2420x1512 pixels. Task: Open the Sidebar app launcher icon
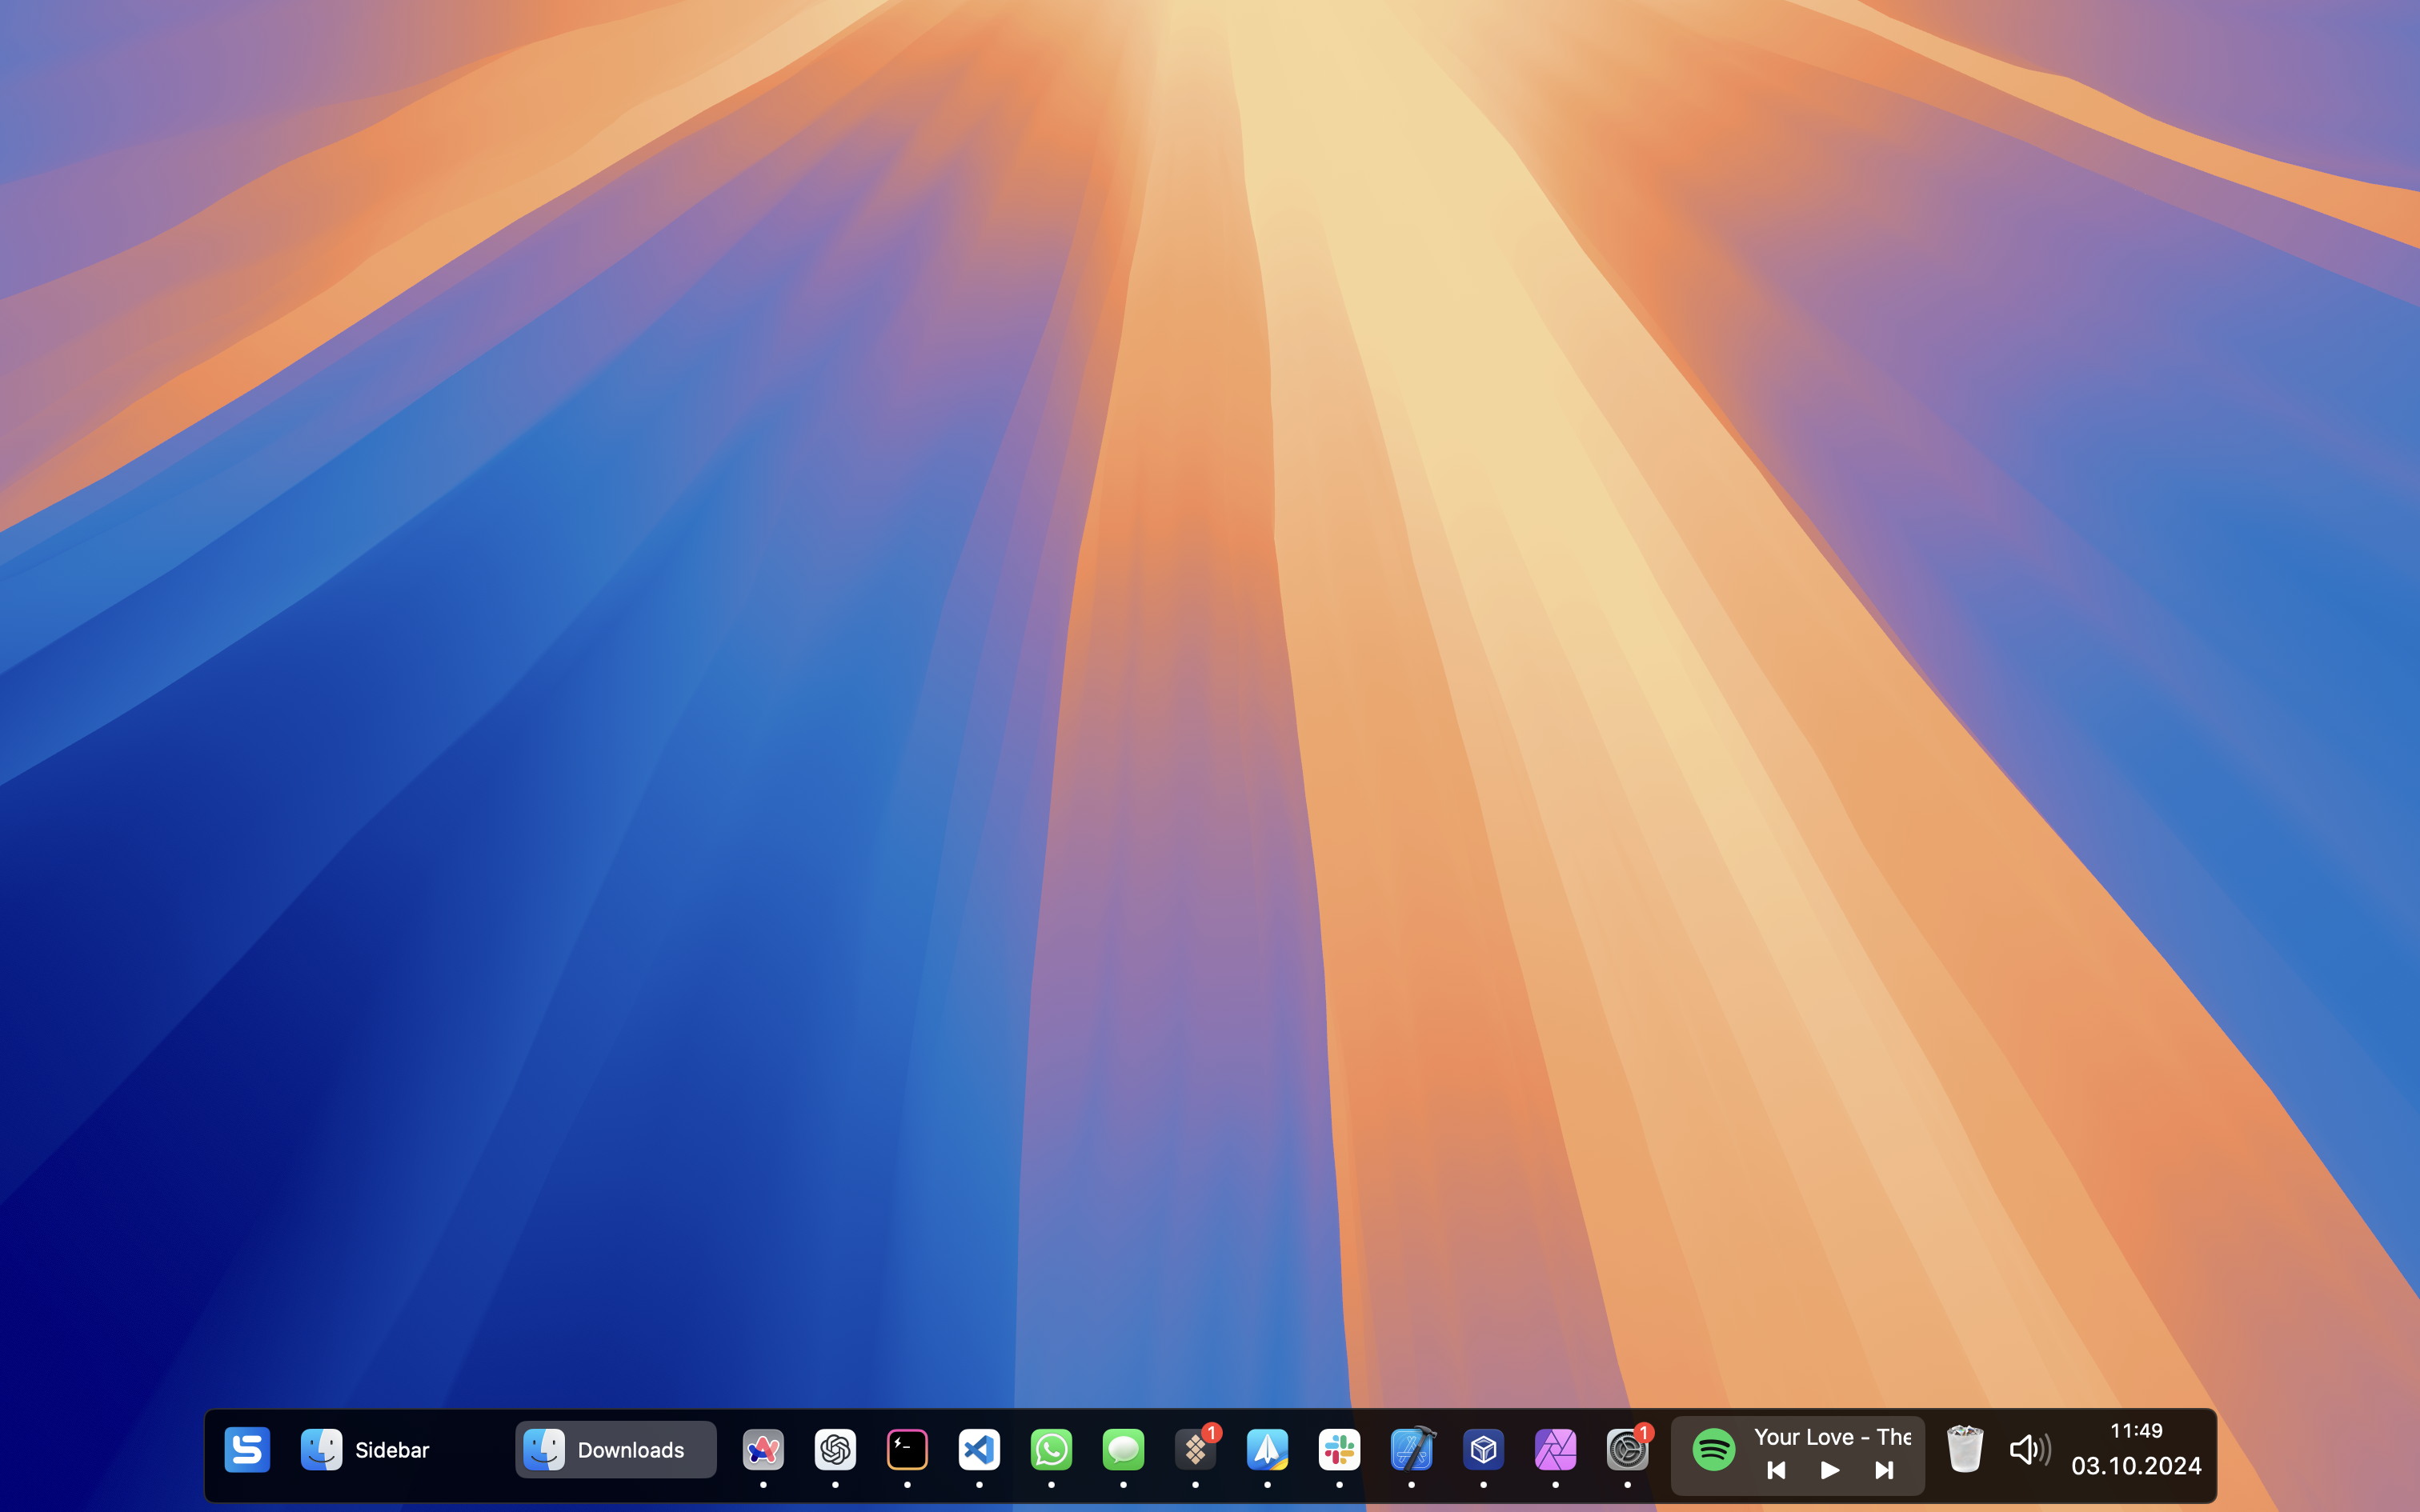[x=247, y=1449]
